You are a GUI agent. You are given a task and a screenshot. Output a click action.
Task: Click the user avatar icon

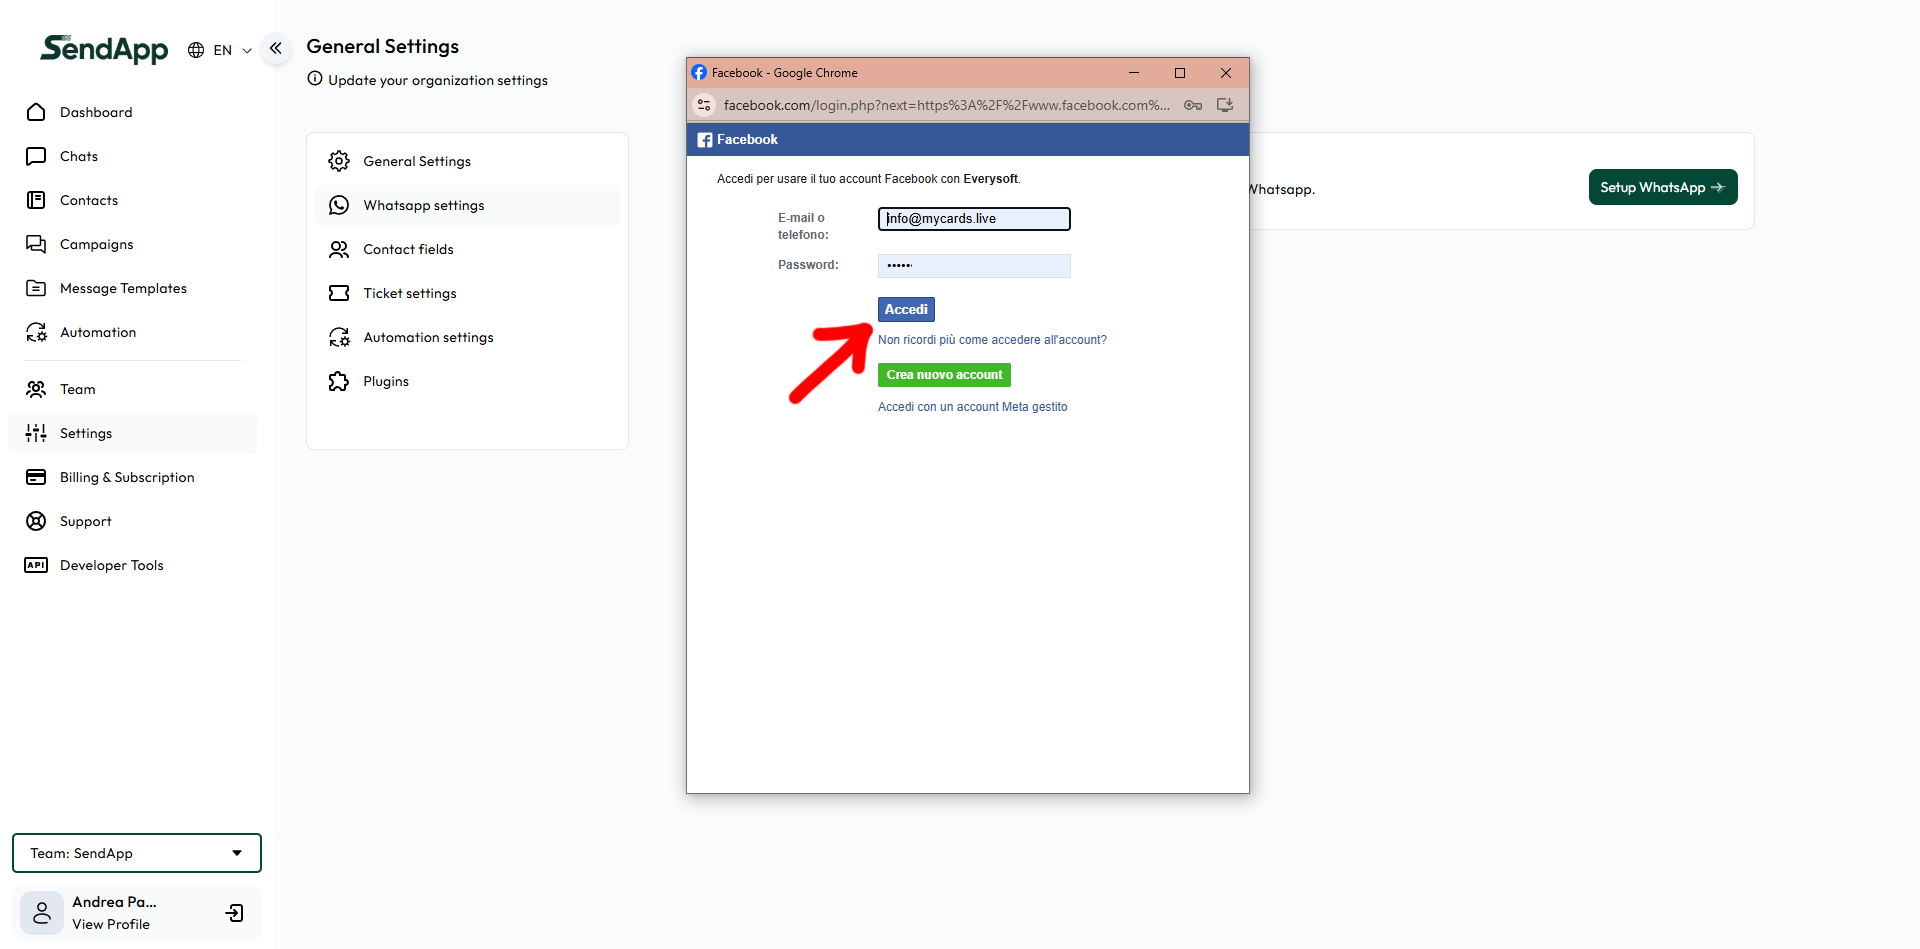42,913
